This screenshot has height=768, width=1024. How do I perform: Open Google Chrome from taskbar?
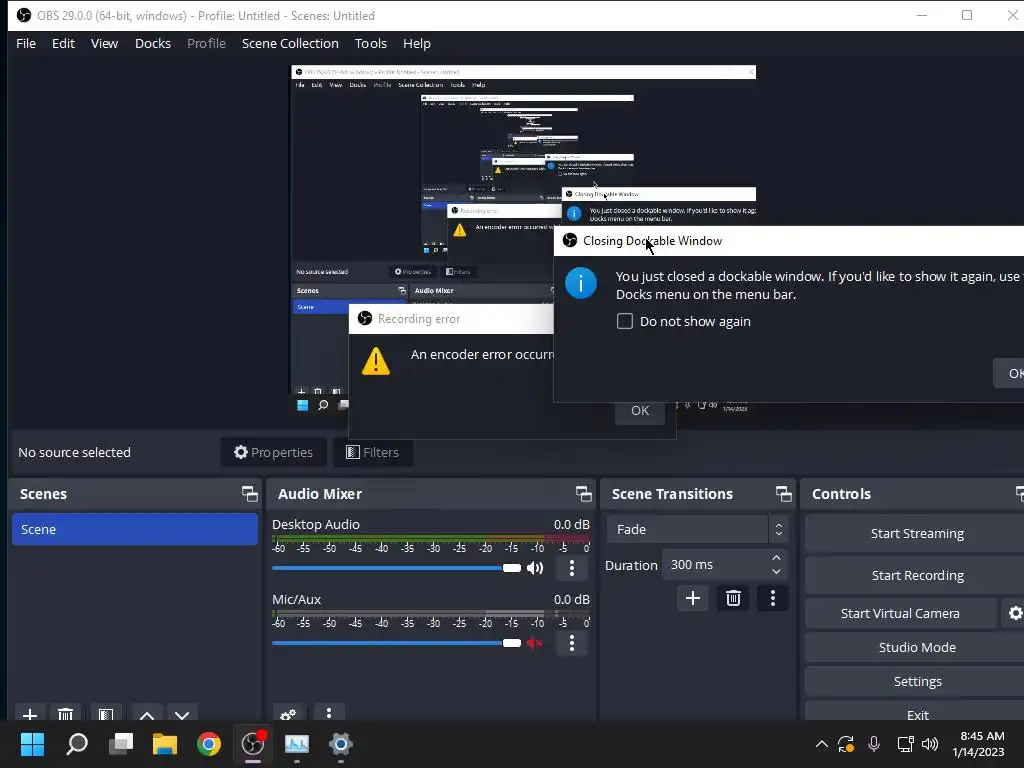209,743
